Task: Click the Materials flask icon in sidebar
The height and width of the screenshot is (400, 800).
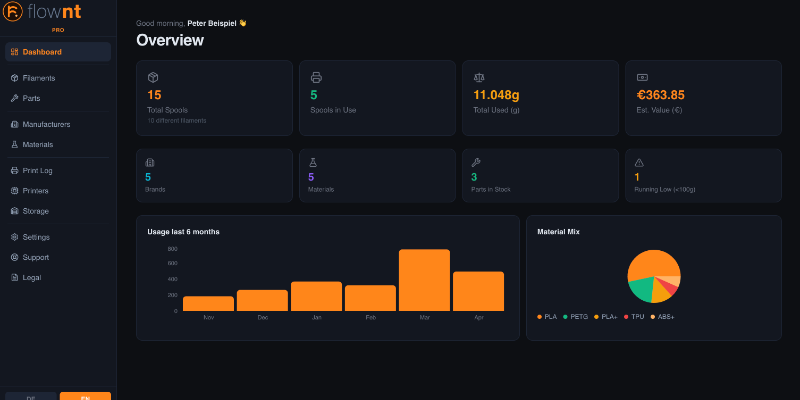Action: click(14, 144)
